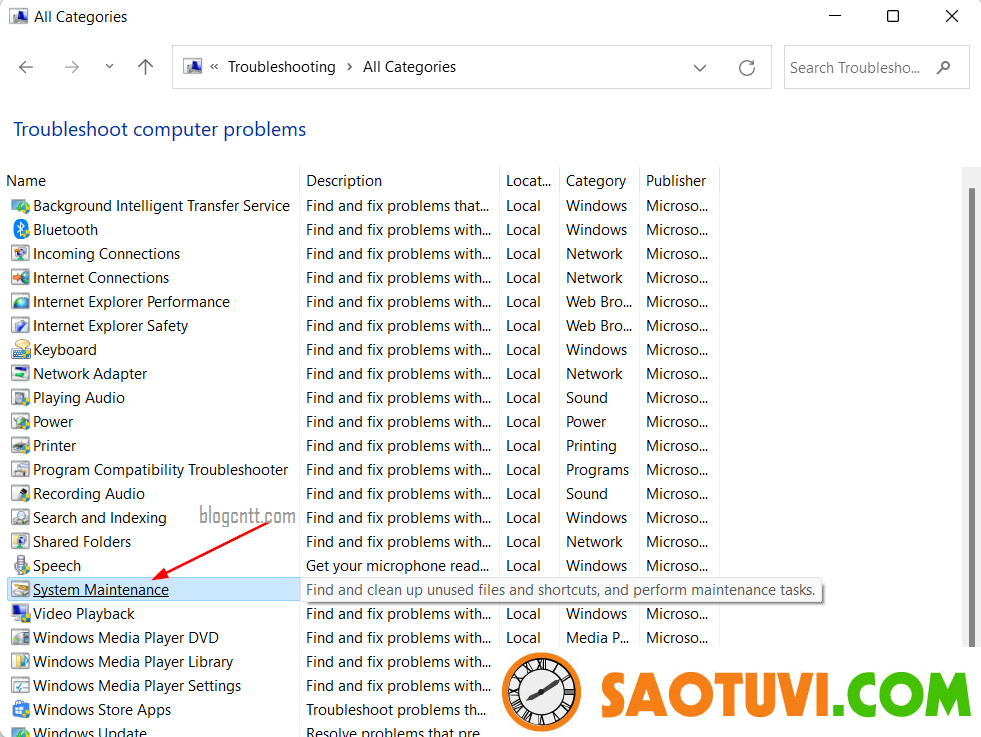Click the Incoming Connections icon
The image size is (981, 737).
click(21, 253)
